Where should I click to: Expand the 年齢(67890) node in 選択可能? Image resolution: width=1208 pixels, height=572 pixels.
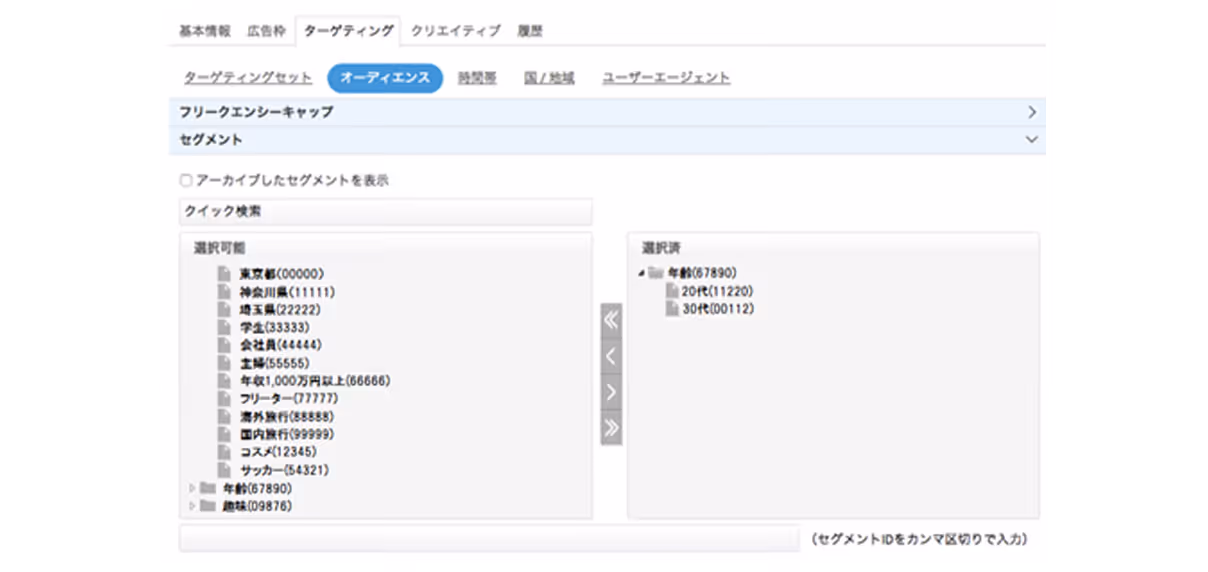192,488
